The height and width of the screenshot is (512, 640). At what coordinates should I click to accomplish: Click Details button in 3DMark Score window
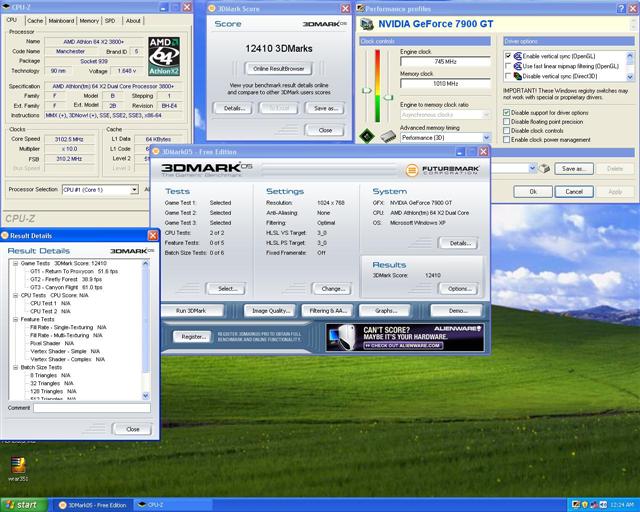(x=234, y=108)
